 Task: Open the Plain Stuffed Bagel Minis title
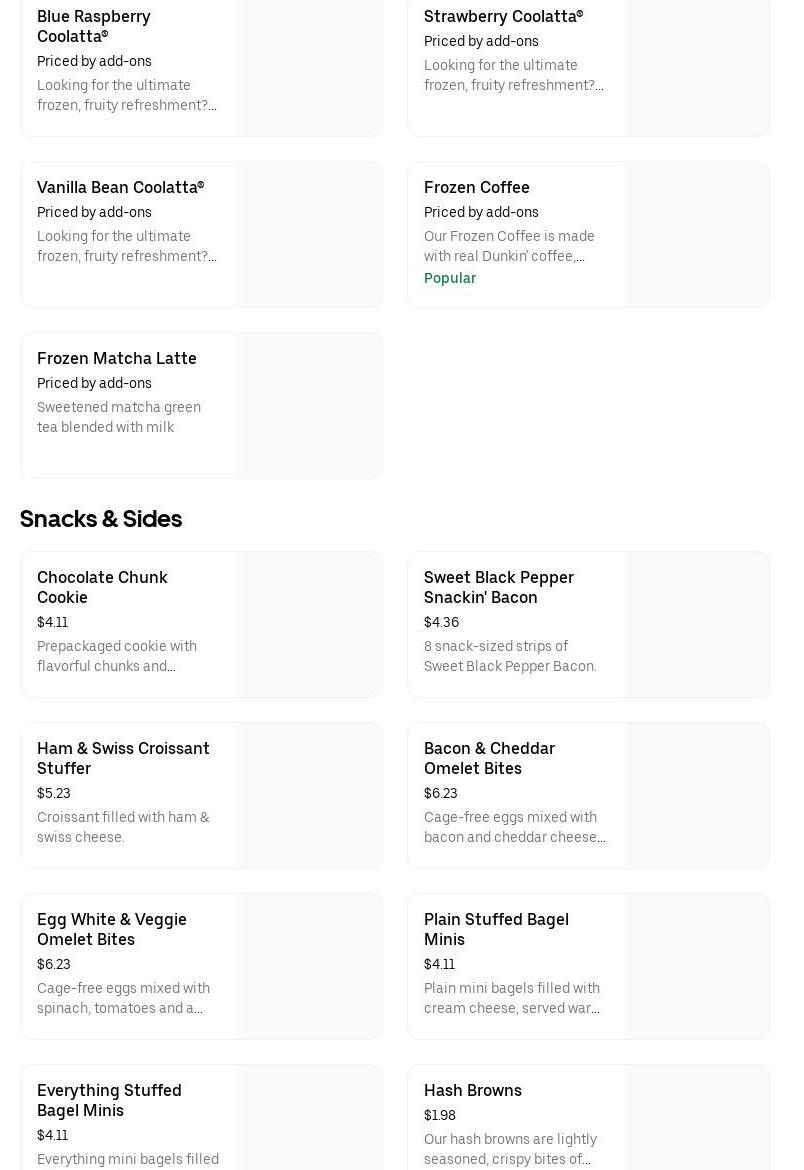[496, 929]
